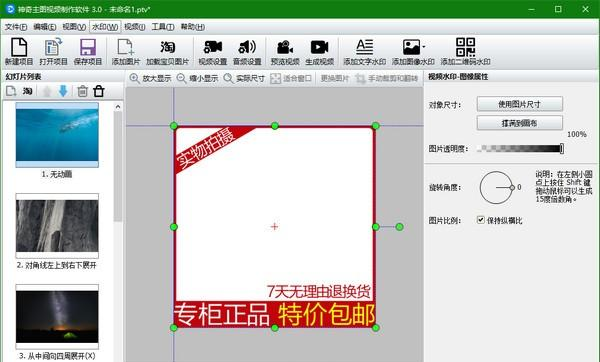The width and height of the screenshot is (600, 362).
Task: Open the 帮助(H) menu
Action: tap(192, 27)
